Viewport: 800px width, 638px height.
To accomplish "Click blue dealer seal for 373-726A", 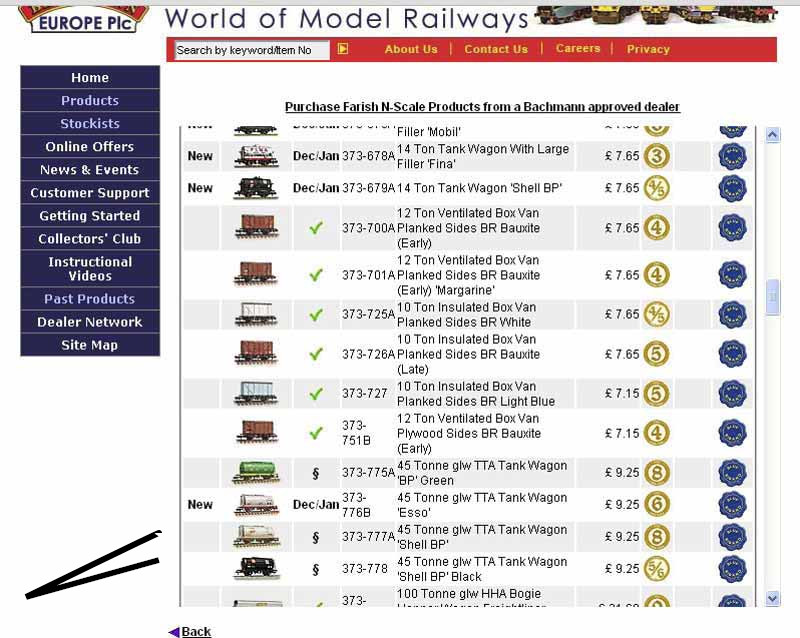I will coord(732,354).
